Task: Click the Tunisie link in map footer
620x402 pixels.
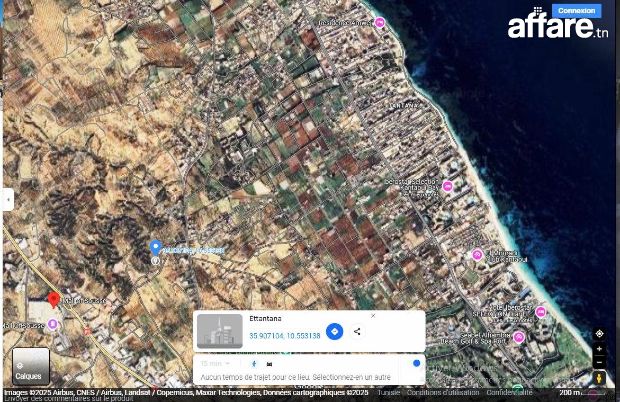Action: (389, 393)
